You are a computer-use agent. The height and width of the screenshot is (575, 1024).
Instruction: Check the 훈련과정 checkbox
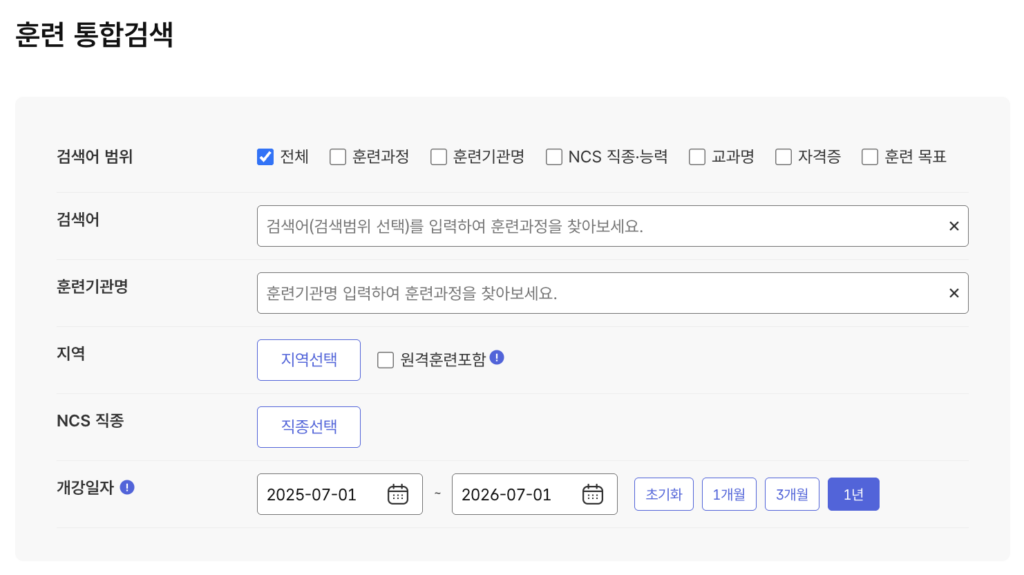(x=338, y=157)
